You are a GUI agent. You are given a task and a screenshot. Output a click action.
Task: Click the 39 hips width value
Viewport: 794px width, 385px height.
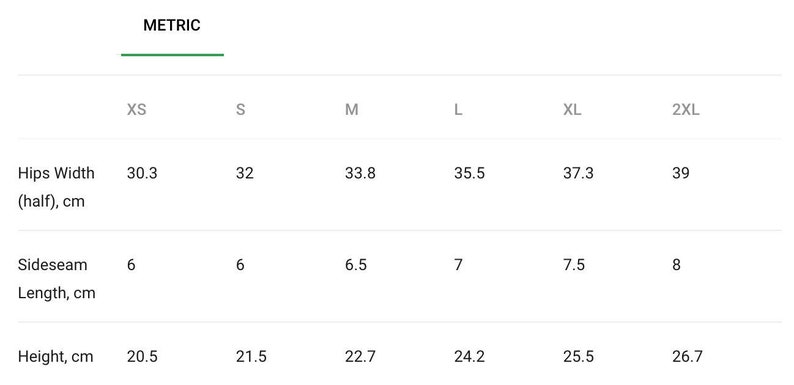tap(681, 173)
